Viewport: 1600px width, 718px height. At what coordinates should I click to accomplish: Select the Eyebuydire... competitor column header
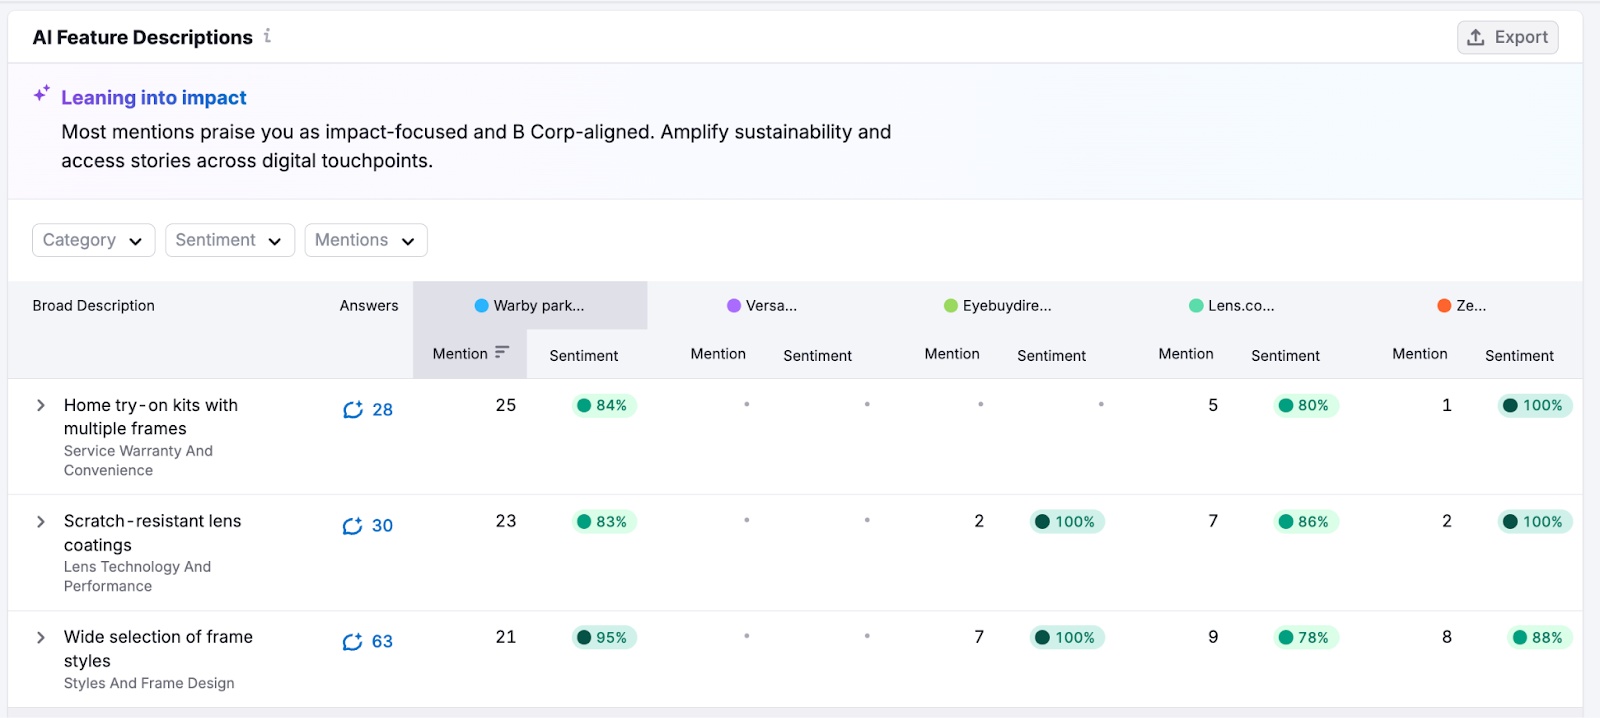pyautogui.click(x=1006, y=306)
